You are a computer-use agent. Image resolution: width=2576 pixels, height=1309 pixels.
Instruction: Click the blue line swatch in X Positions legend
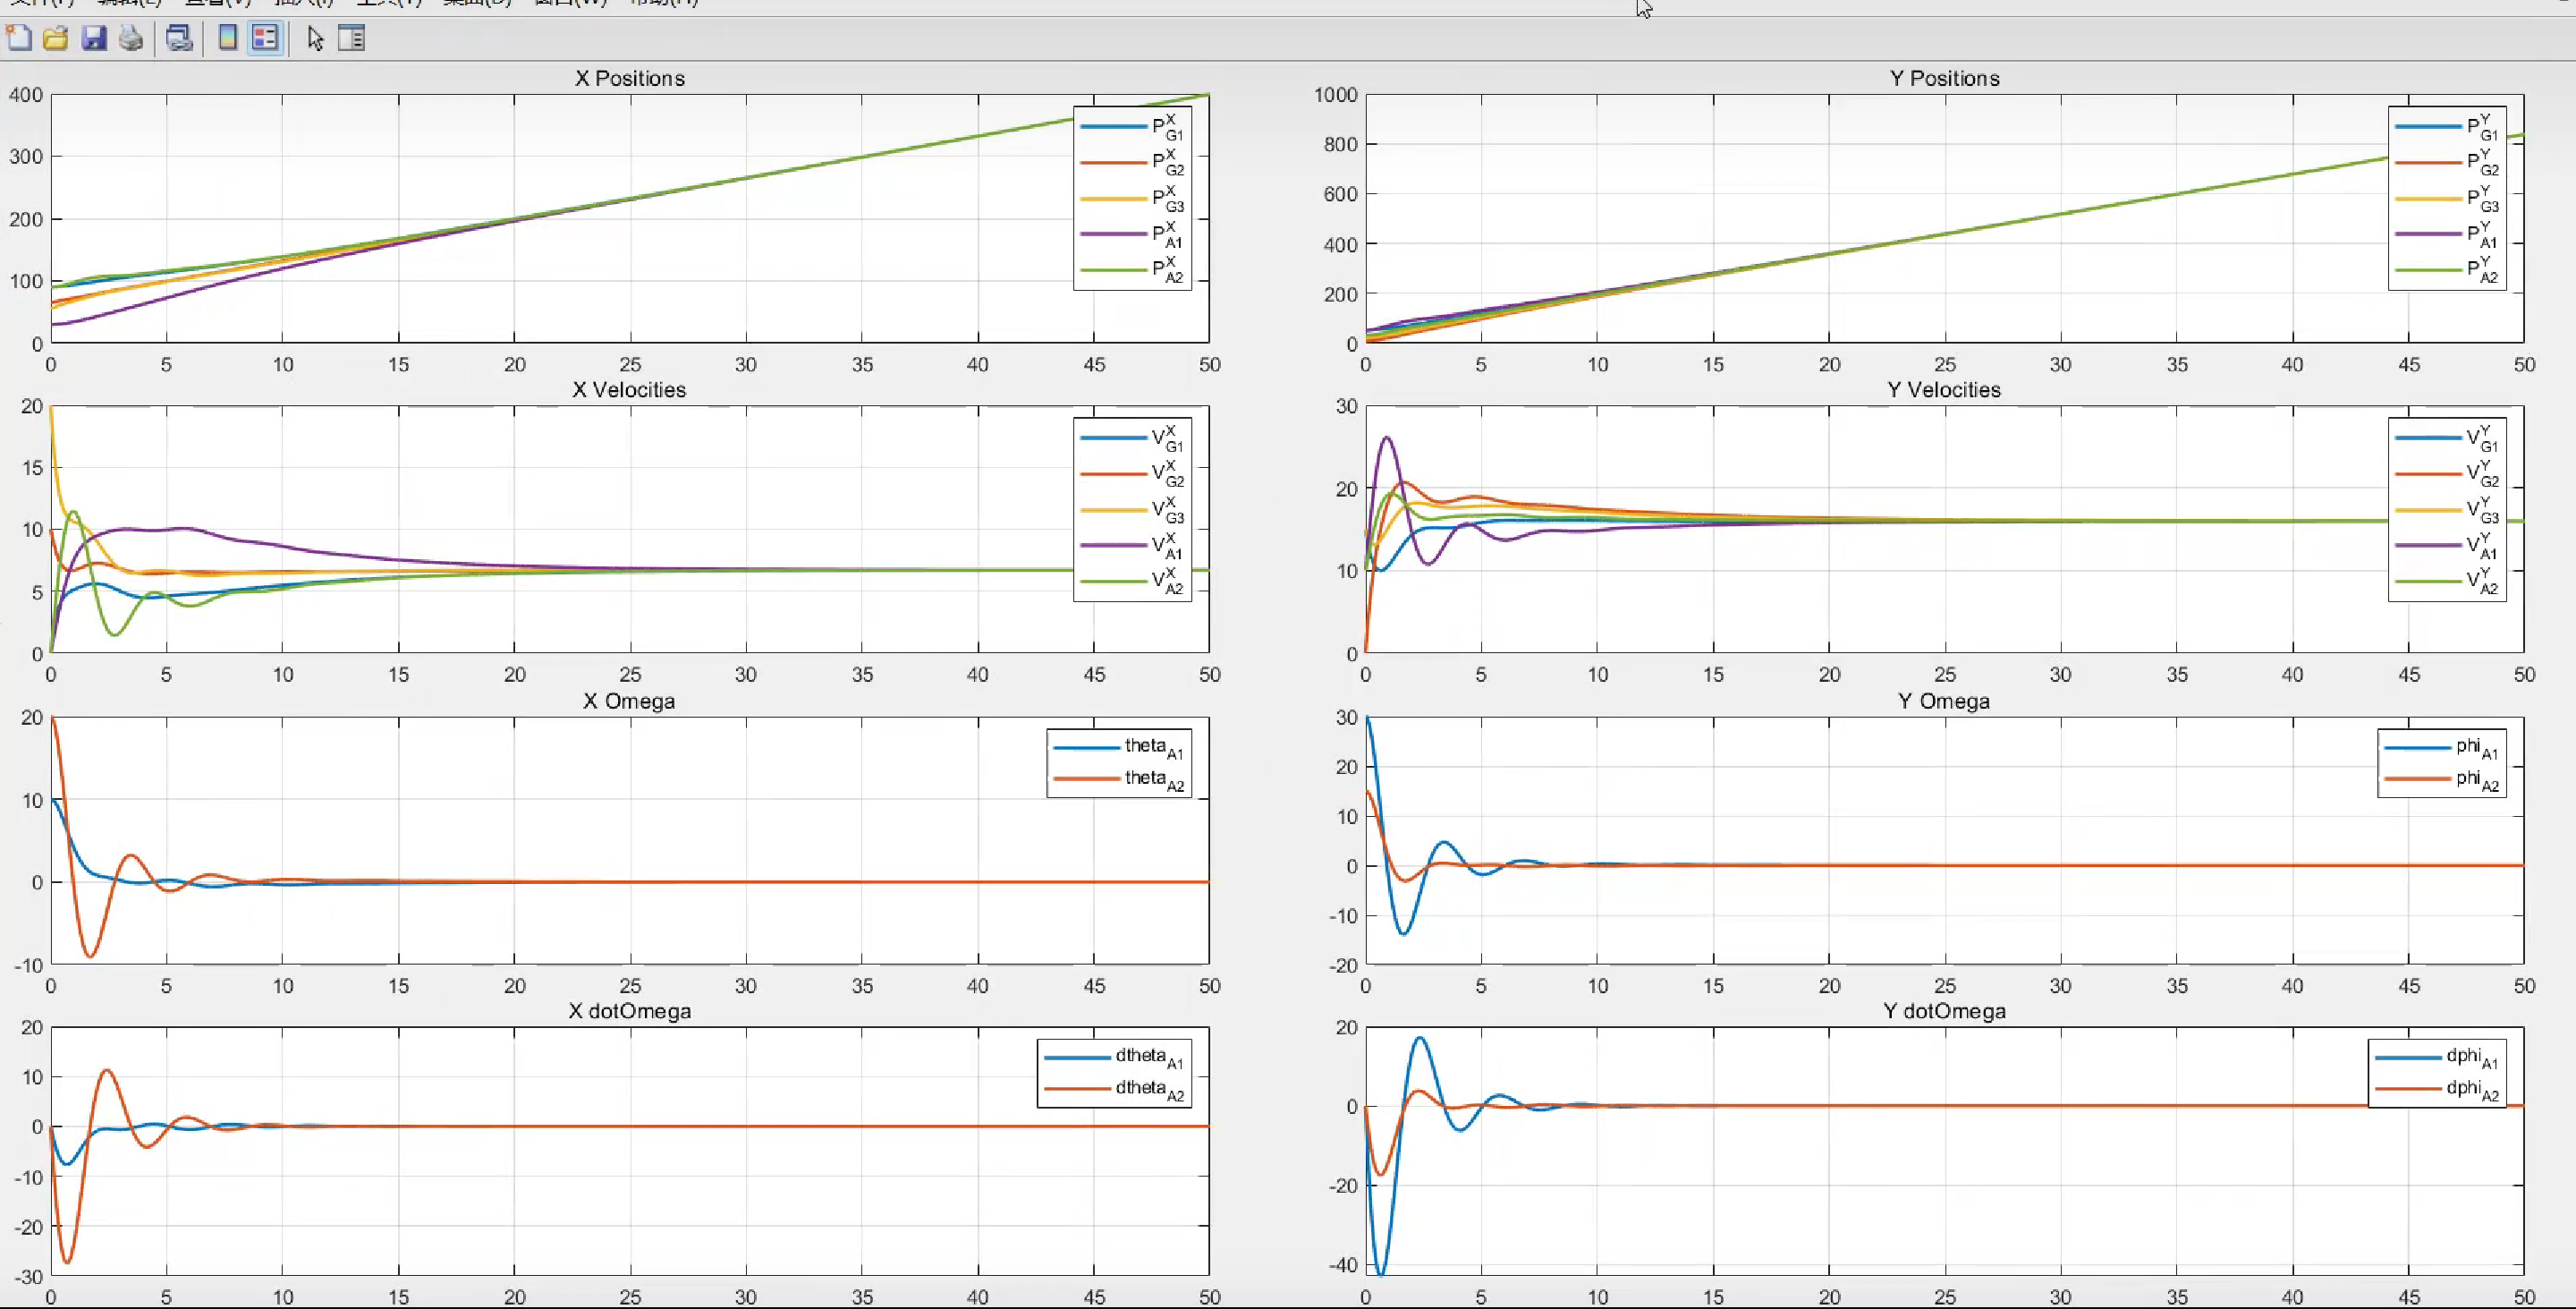click(1112, 127)
